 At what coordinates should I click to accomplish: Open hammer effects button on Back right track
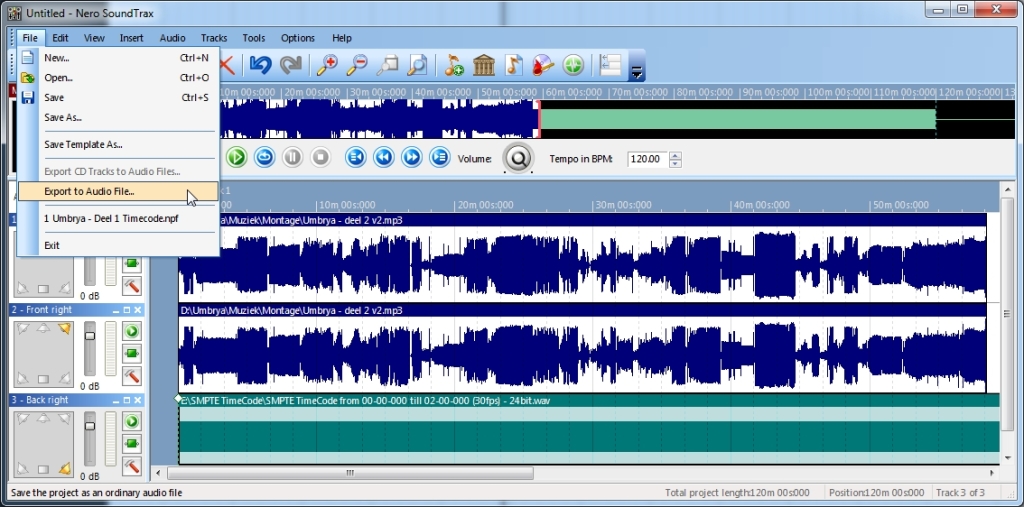[x=132, y=466]
